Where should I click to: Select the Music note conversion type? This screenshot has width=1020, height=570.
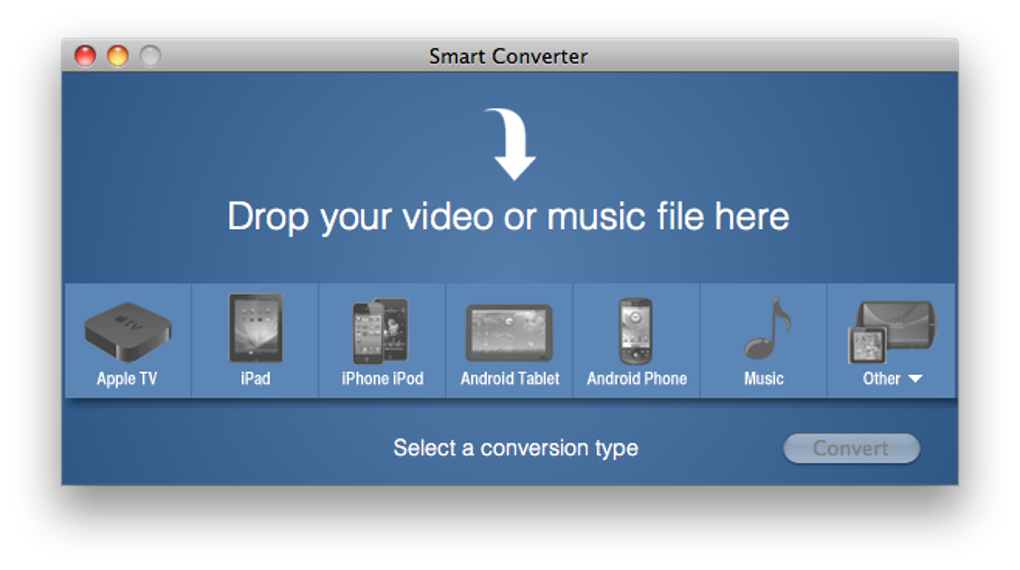pyautogui.click(x=764, y=341)
